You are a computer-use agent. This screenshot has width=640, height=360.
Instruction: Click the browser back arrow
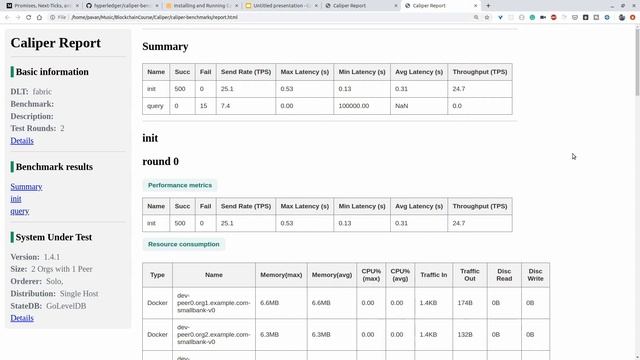pos(7,18)
